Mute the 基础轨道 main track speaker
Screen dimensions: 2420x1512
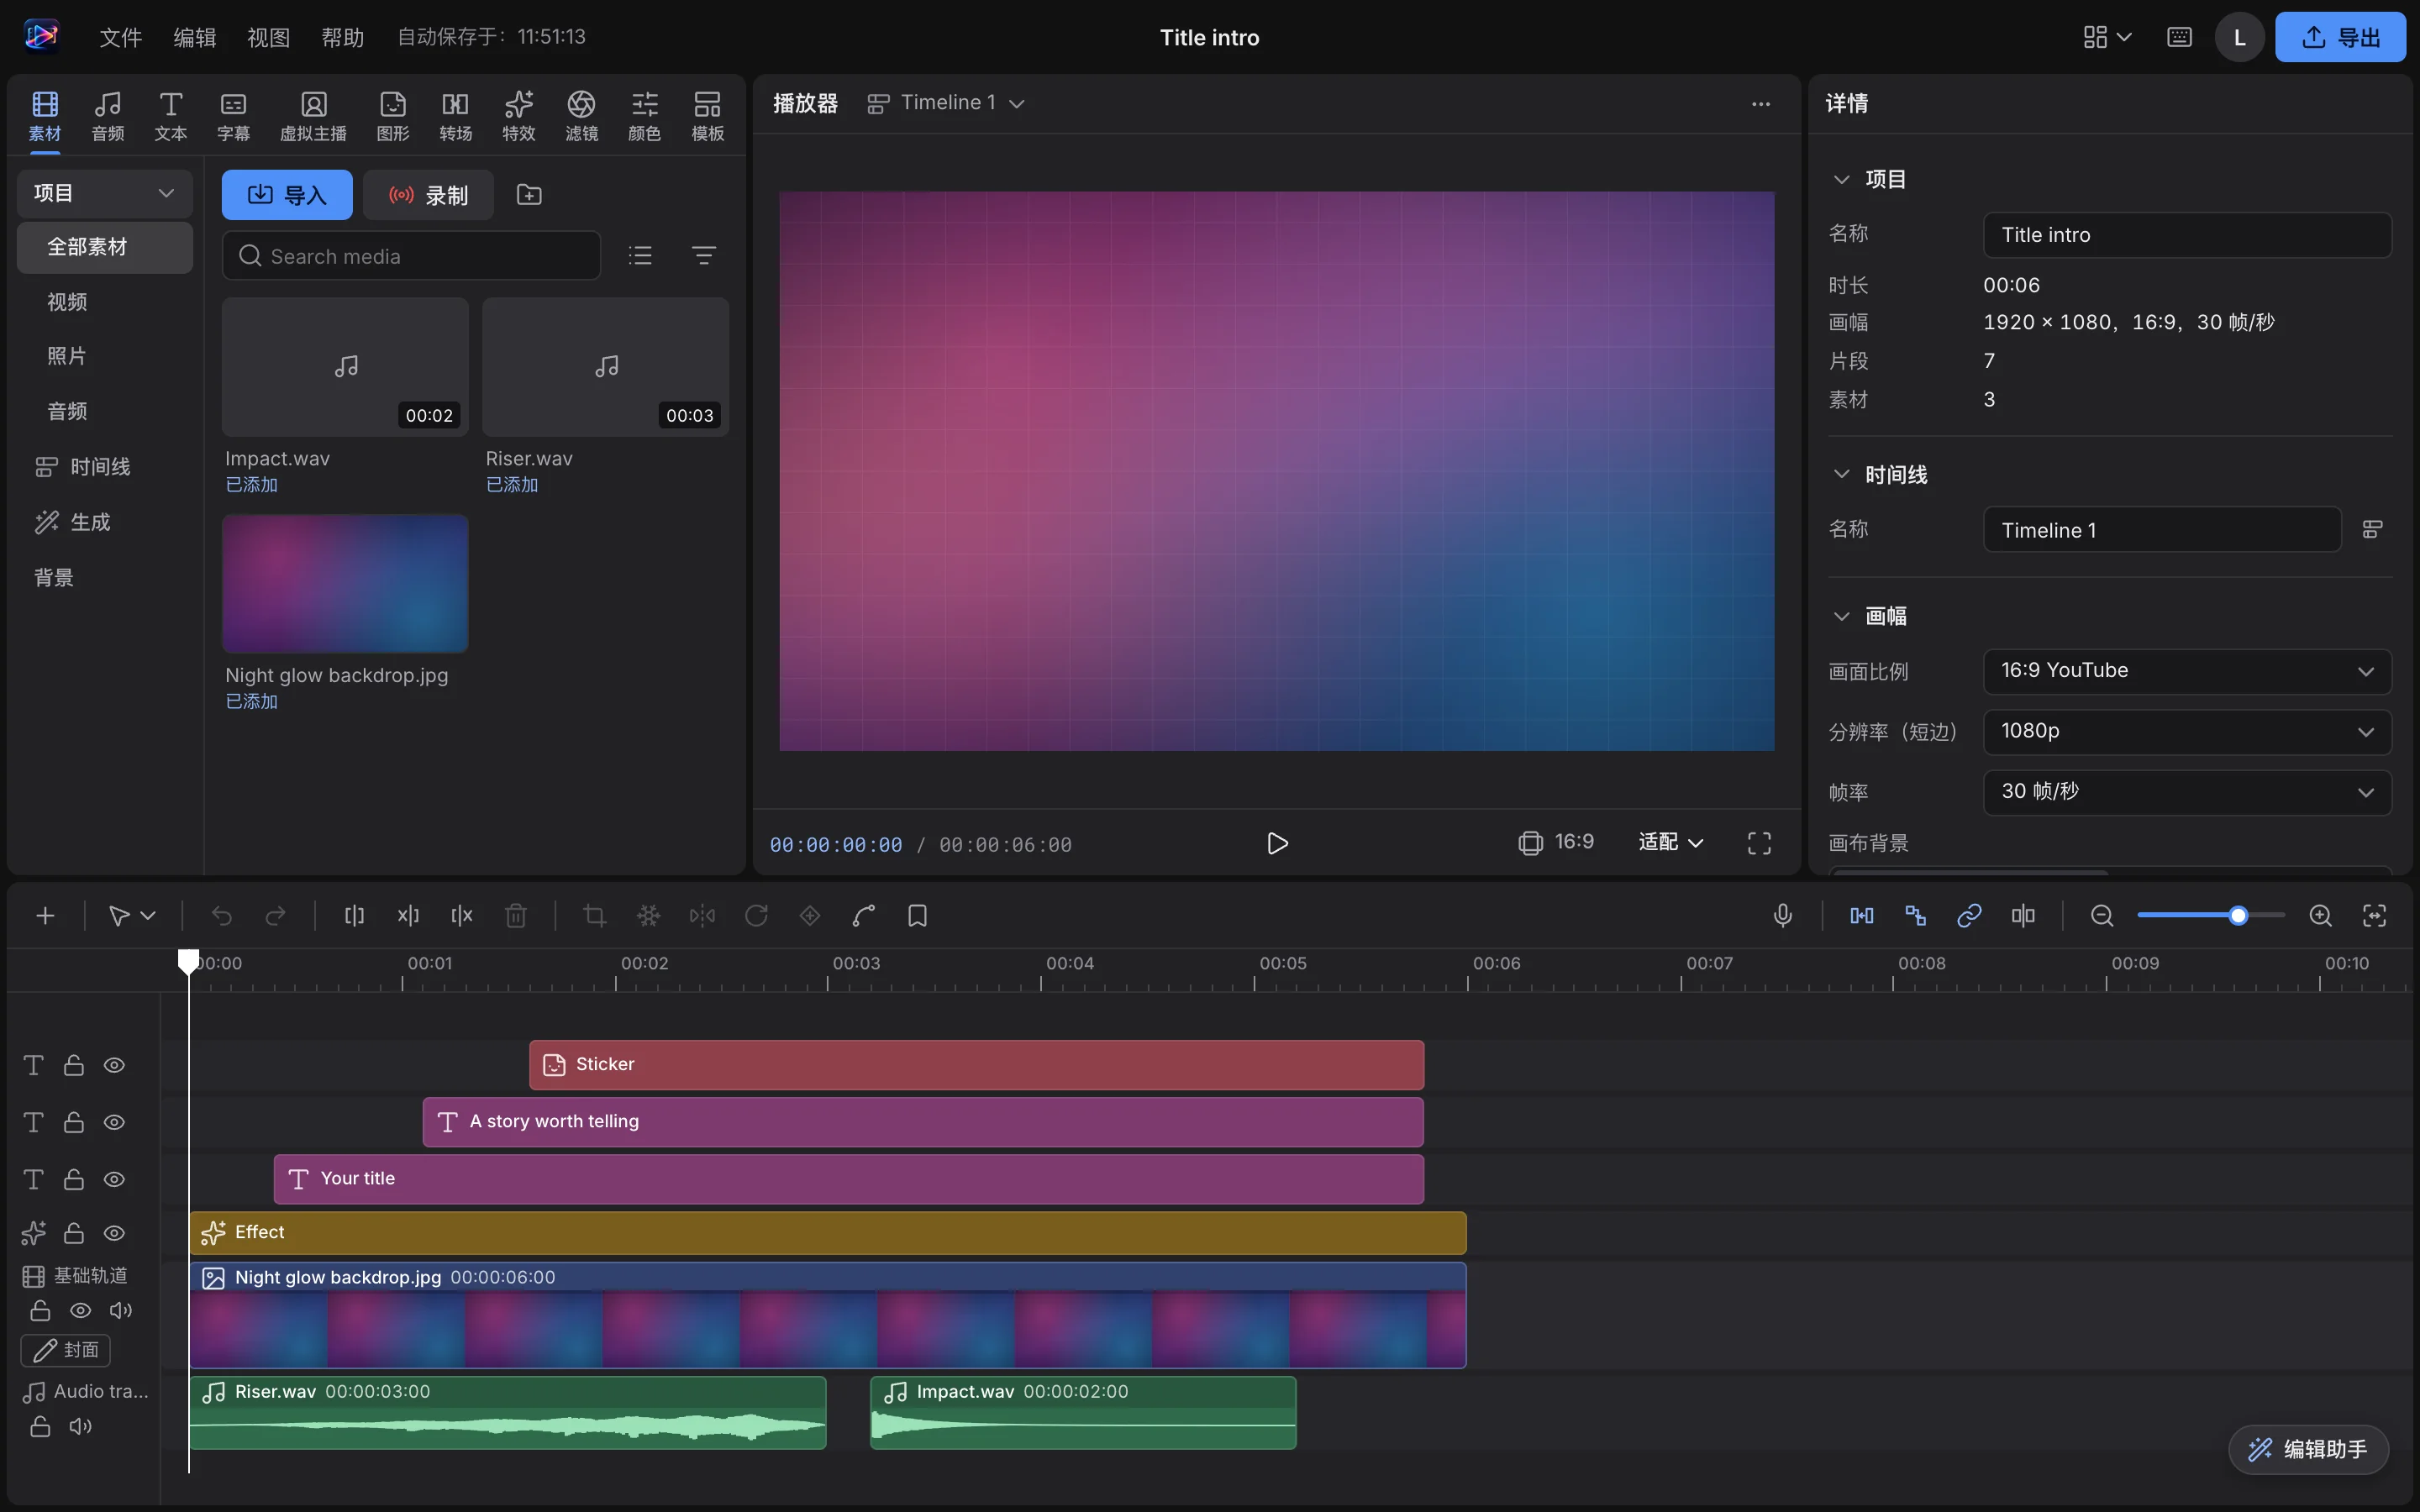pyautogui.click(x=121, y=1310)
